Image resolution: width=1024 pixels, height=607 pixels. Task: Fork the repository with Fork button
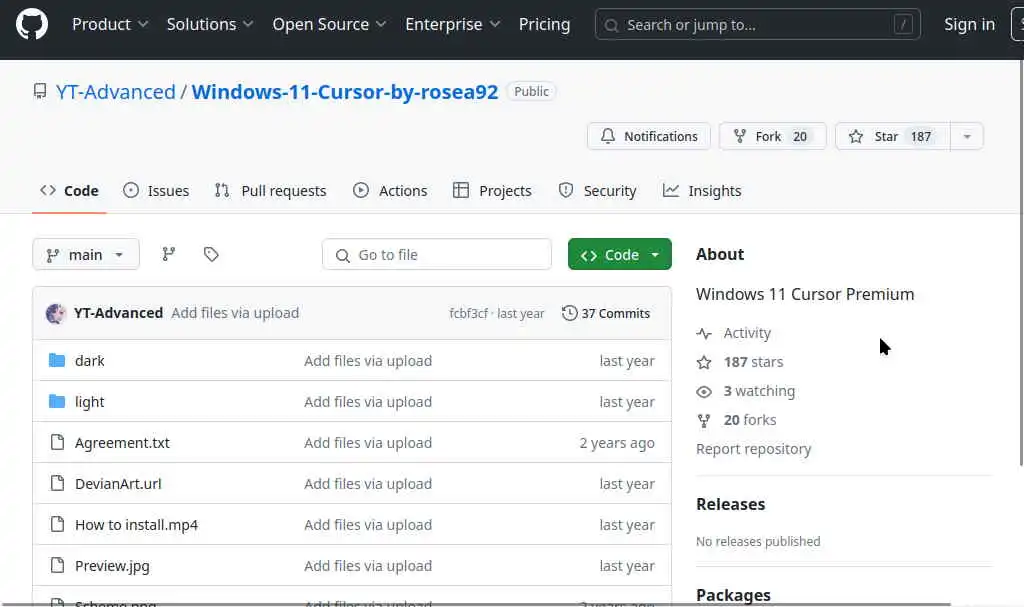(x=773, y=136)
